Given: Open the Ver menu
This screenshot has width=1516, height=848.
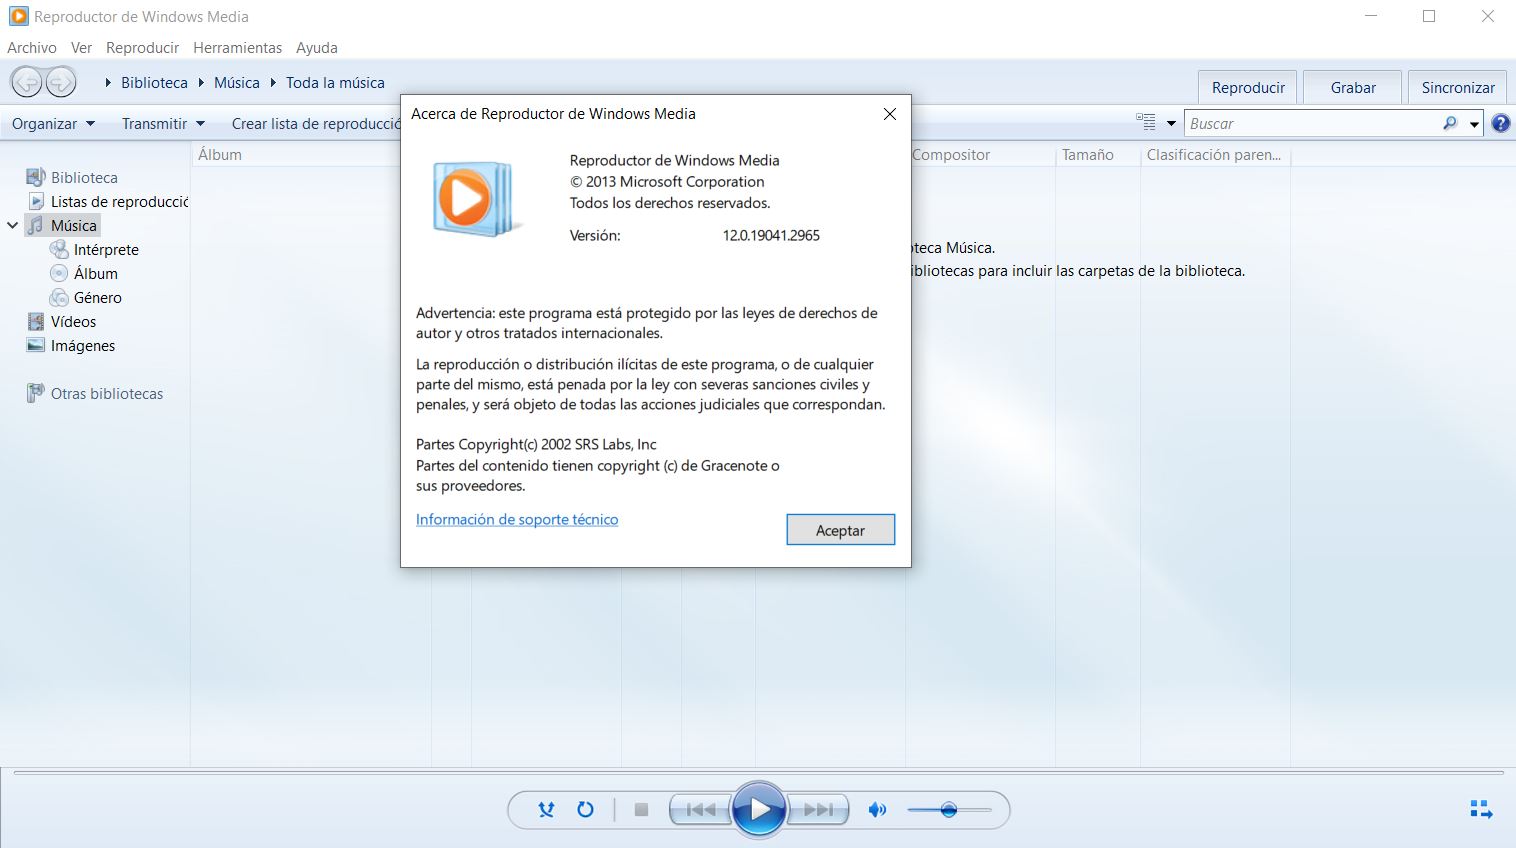Looking at the screenshot, I should [81, 47].
